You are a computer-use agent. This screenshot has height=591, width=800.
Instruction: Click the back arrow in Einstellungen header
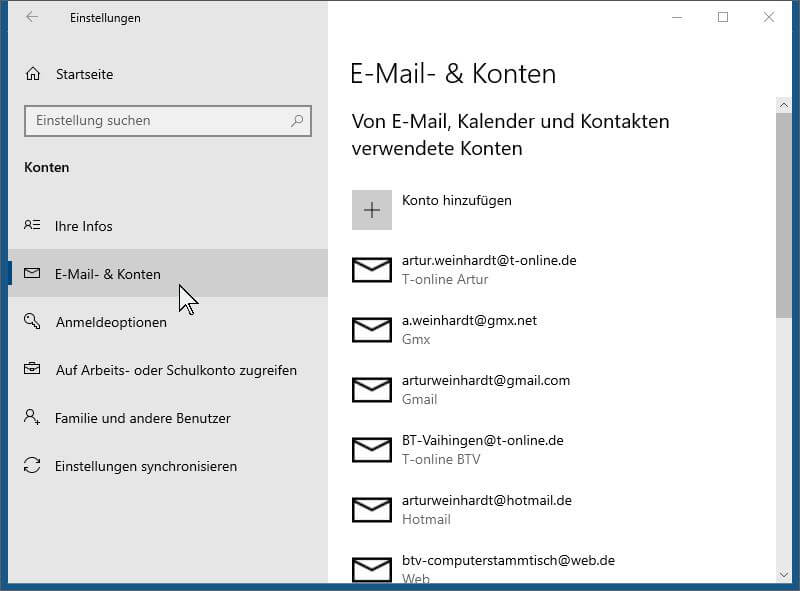pos(32,17)
